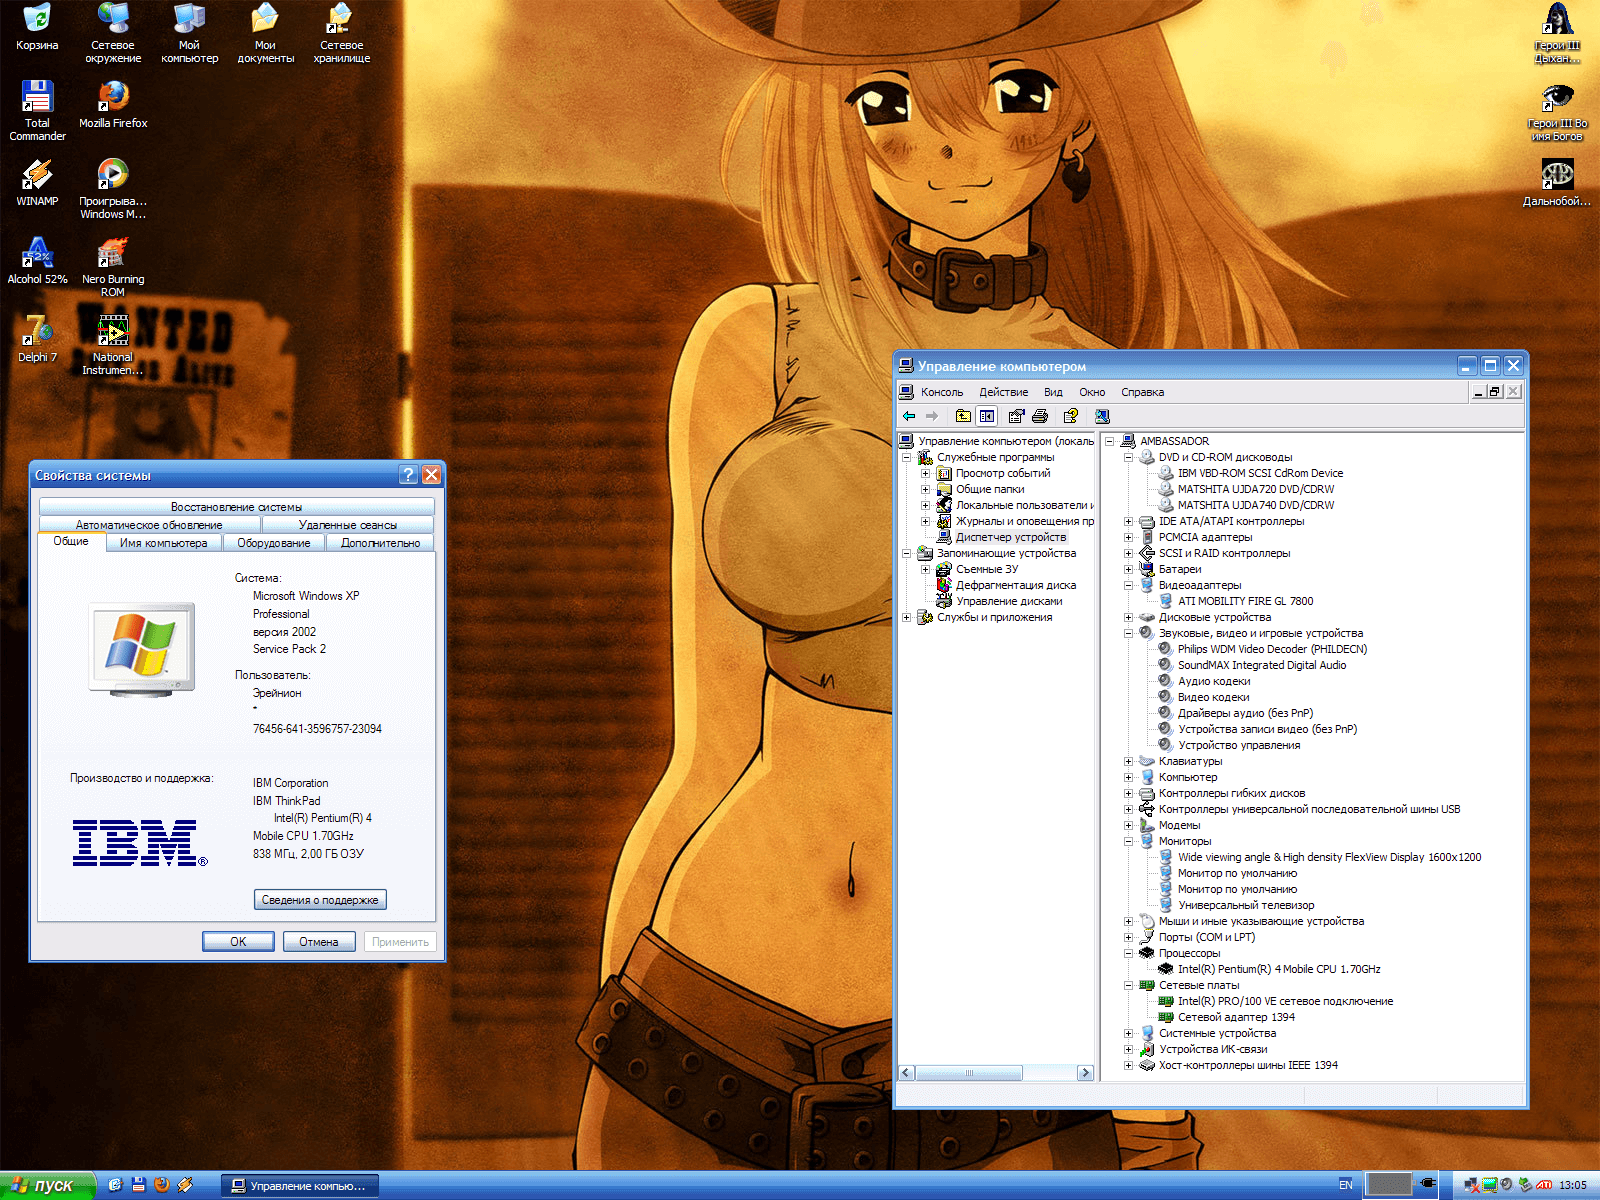Select the Delphi 7 desktop icon
This screenshot has width=1600, height=1200.
point(37,339)
